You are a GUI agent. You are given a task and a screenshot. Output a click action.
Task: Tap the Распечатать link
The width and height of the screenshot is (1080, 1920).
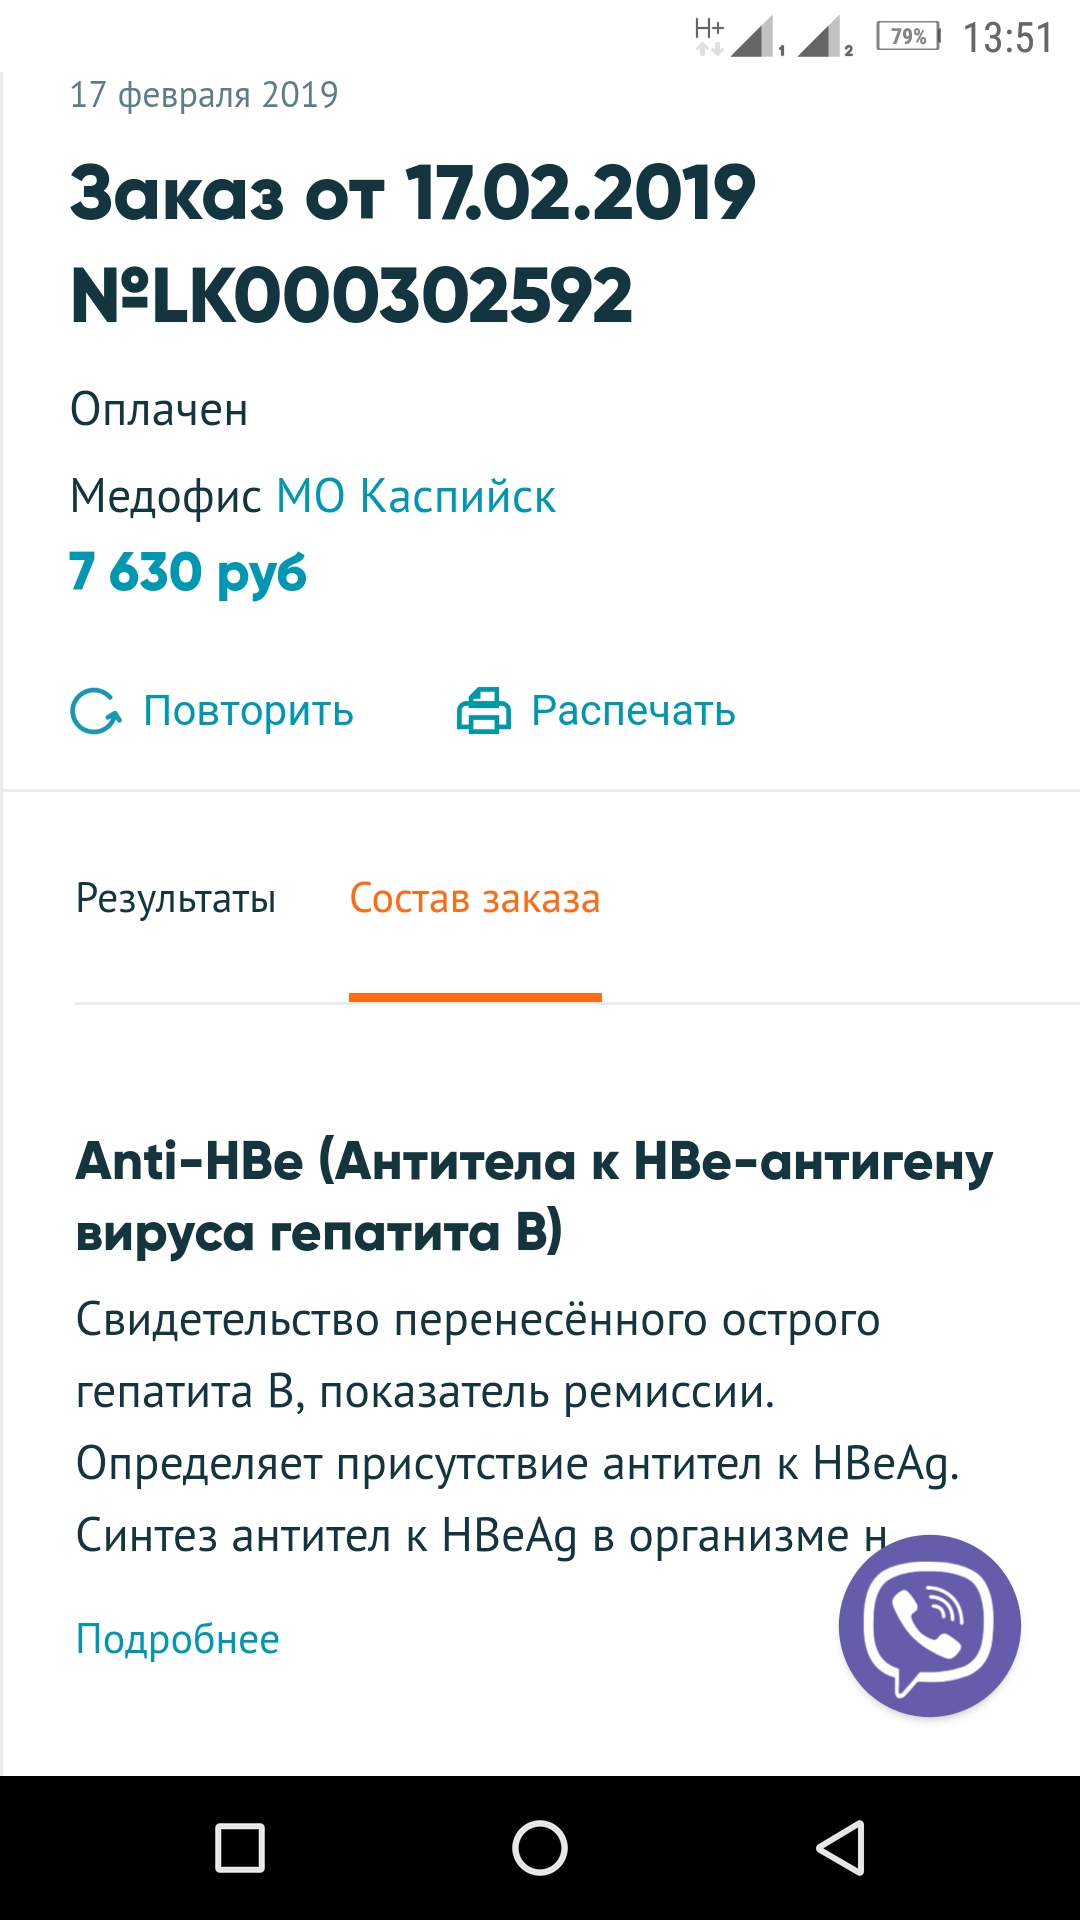pos(633,711)
